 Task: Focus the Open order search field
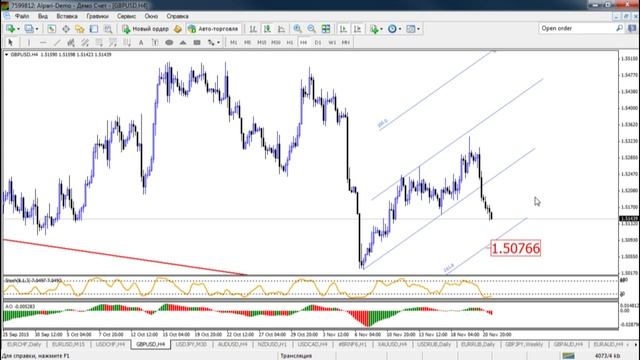click(577, 28)
